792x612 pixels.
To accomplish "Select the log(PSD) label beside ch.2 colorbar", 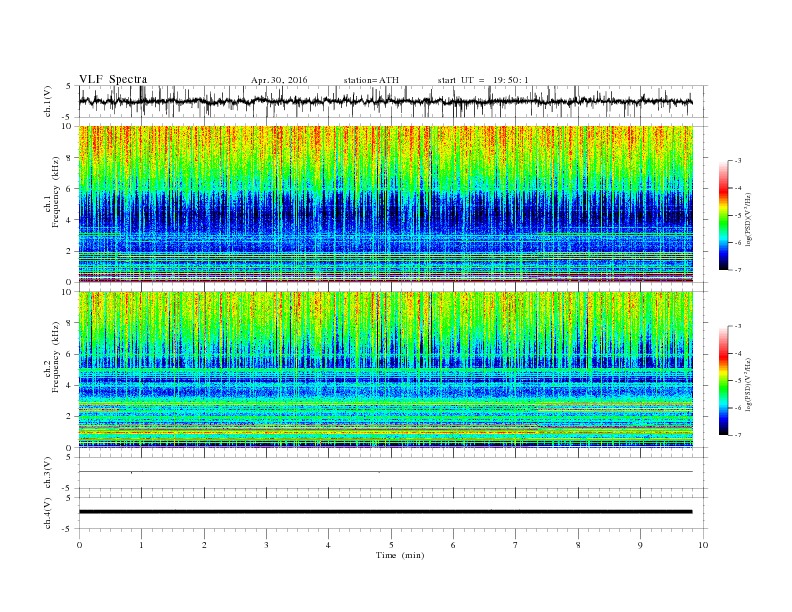I will coord(750,384).
